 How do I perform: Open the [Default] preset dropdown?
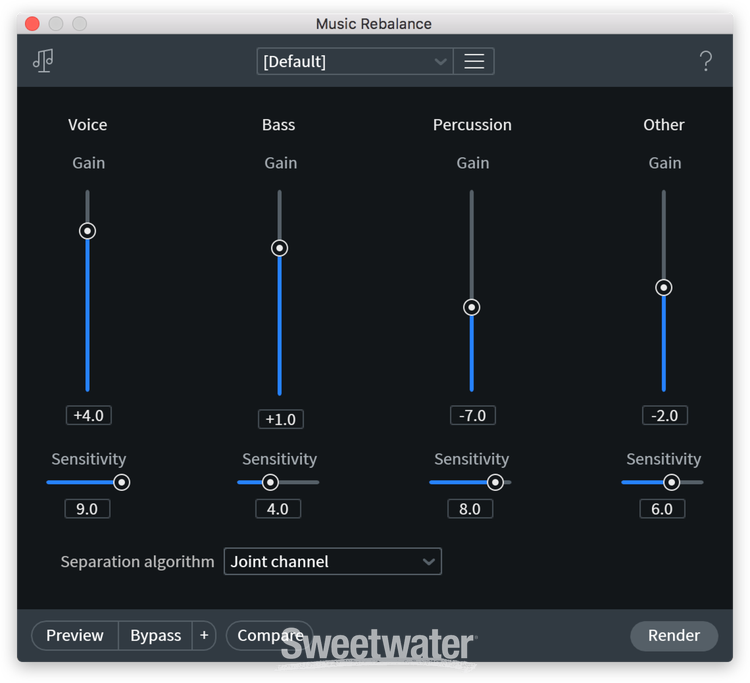[x=354, y=61]
